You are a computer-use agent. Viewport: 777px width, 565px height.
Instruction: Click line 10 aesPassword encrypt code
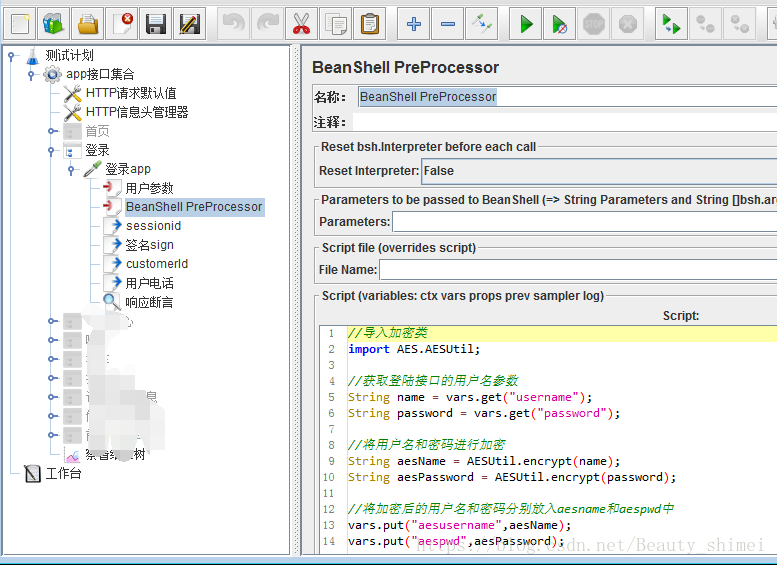[x=511, y=477]
